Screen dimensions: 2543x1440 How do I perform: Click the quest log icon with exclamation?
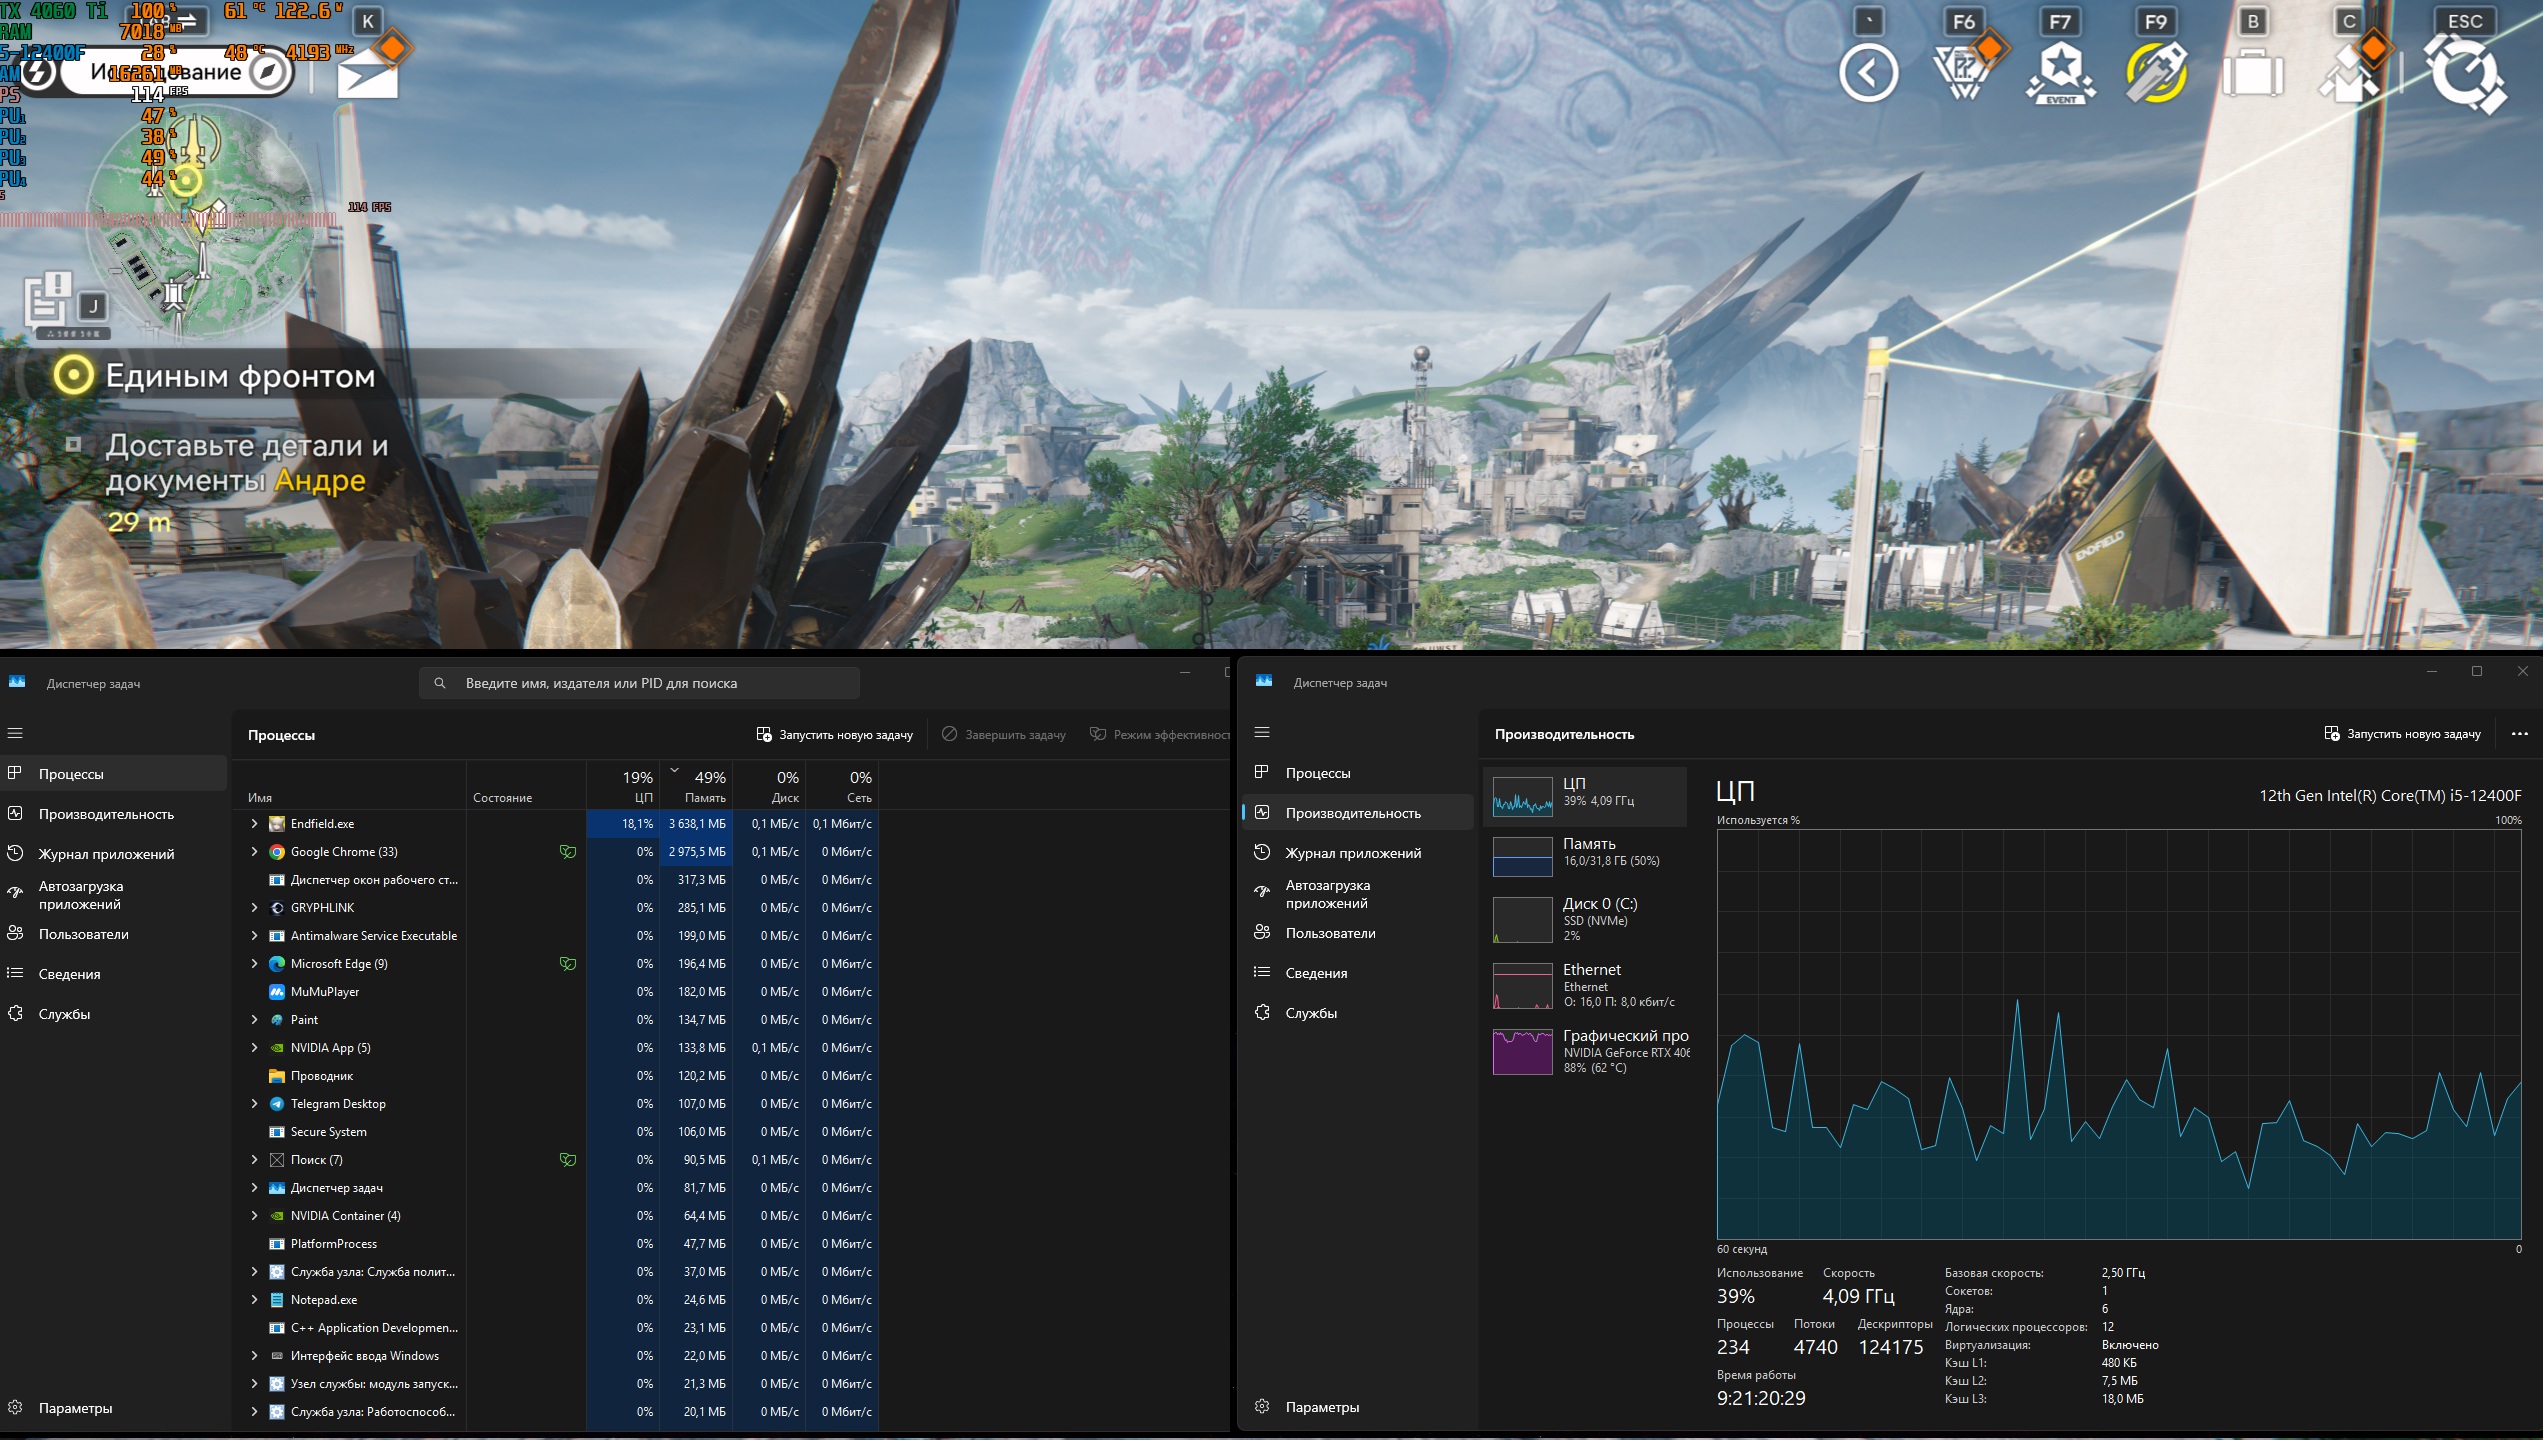[48, 301]
